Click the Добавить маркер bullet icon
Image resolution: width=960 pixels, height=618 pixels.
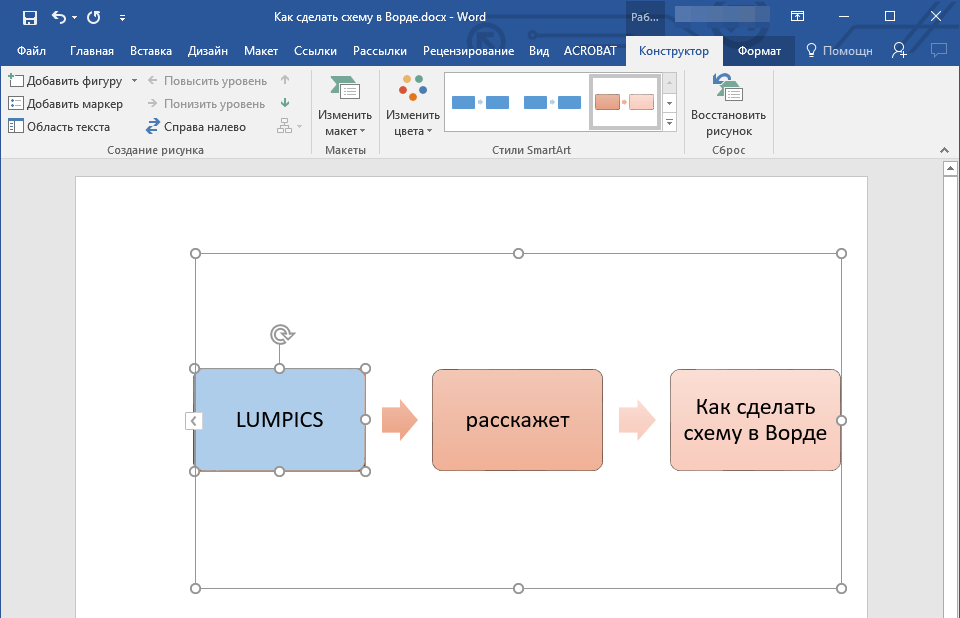pyautogui.click(x=16, y=104)
